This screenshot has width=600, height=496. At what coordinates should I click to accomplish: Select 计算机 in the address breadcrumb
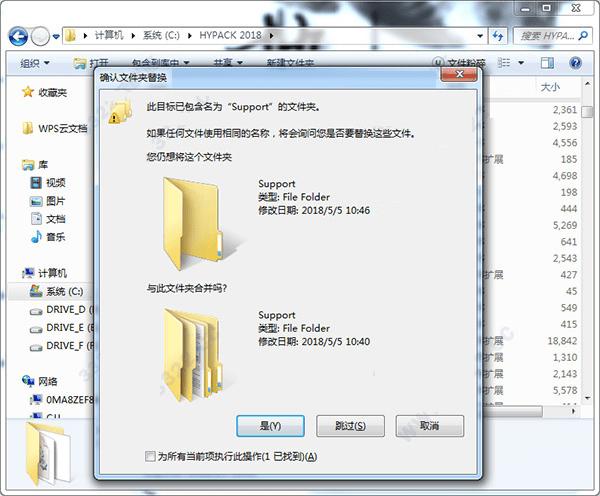[x=109, y=36]
